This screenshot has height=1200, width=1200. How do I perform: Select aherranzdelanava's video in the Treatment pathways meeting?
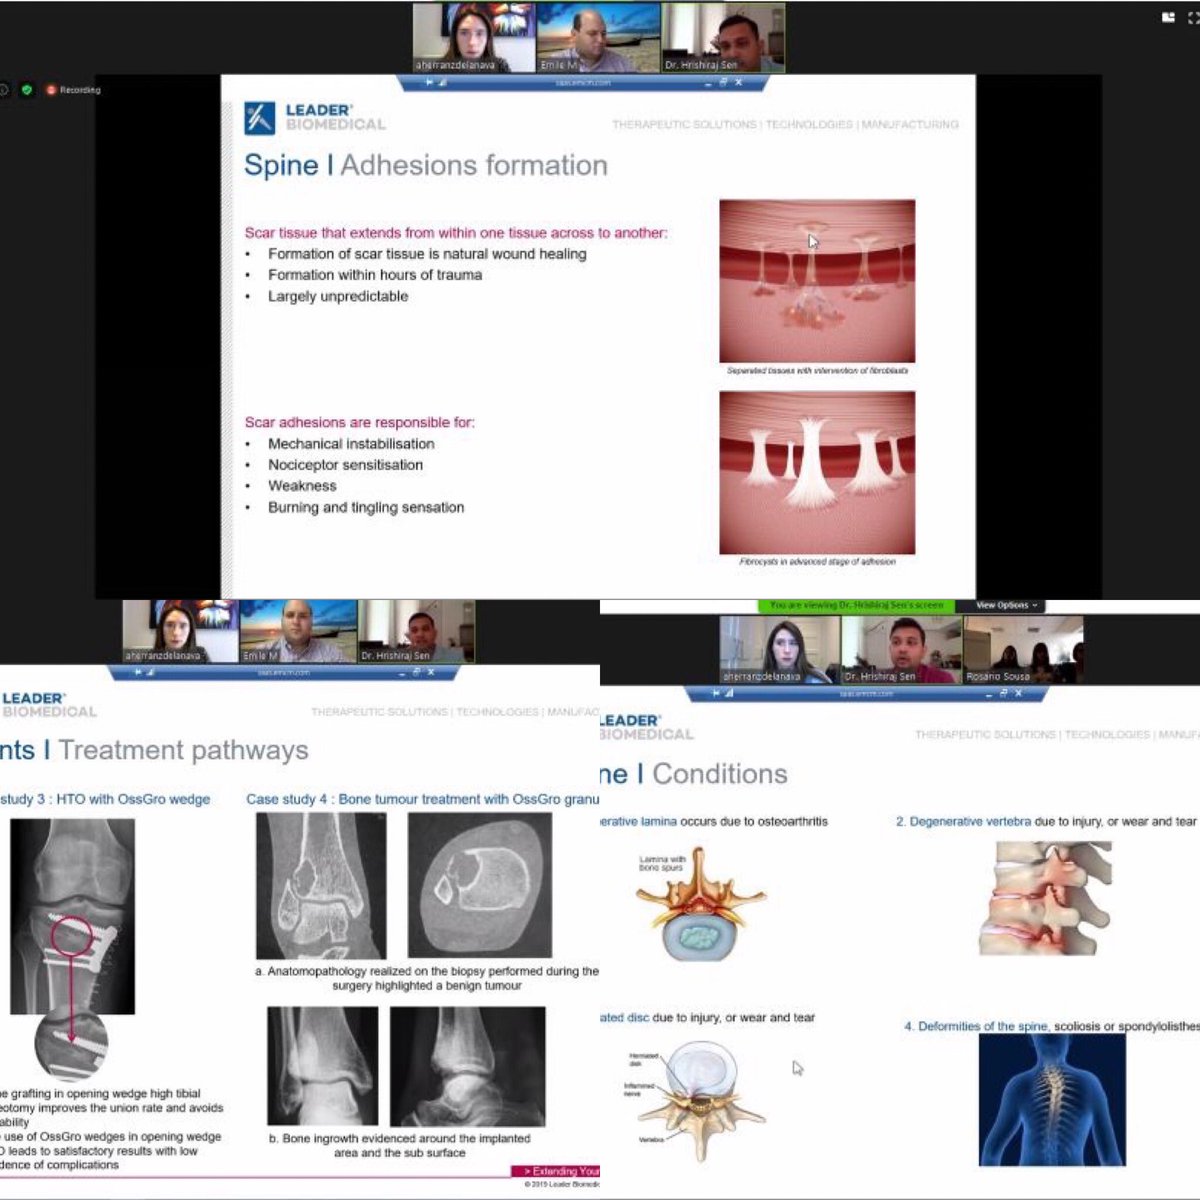180,631
